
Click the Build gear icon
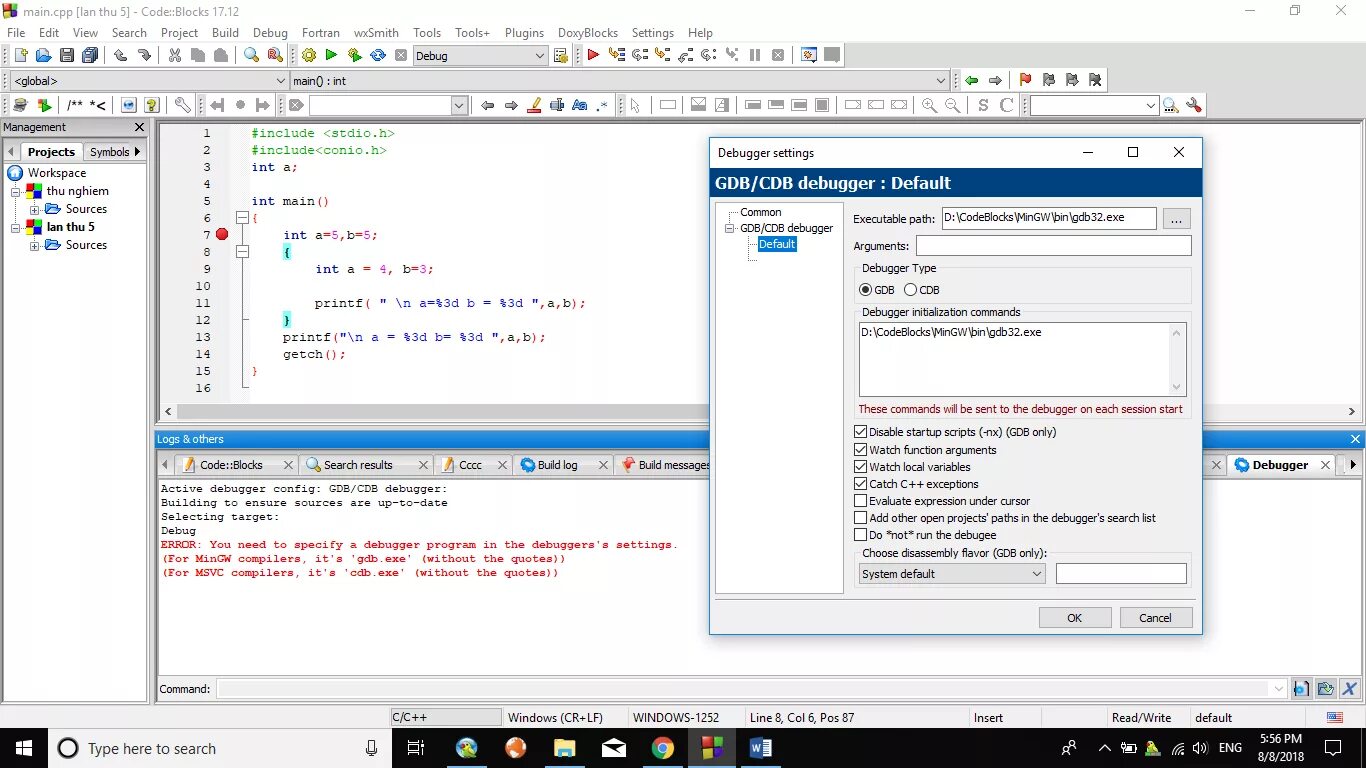click(308, 56)
